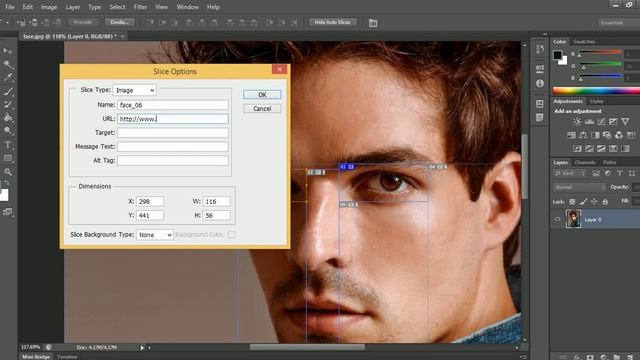Toggle shape layer filter
This screenshot has height=360, width=640.
[x=631, y=173]
